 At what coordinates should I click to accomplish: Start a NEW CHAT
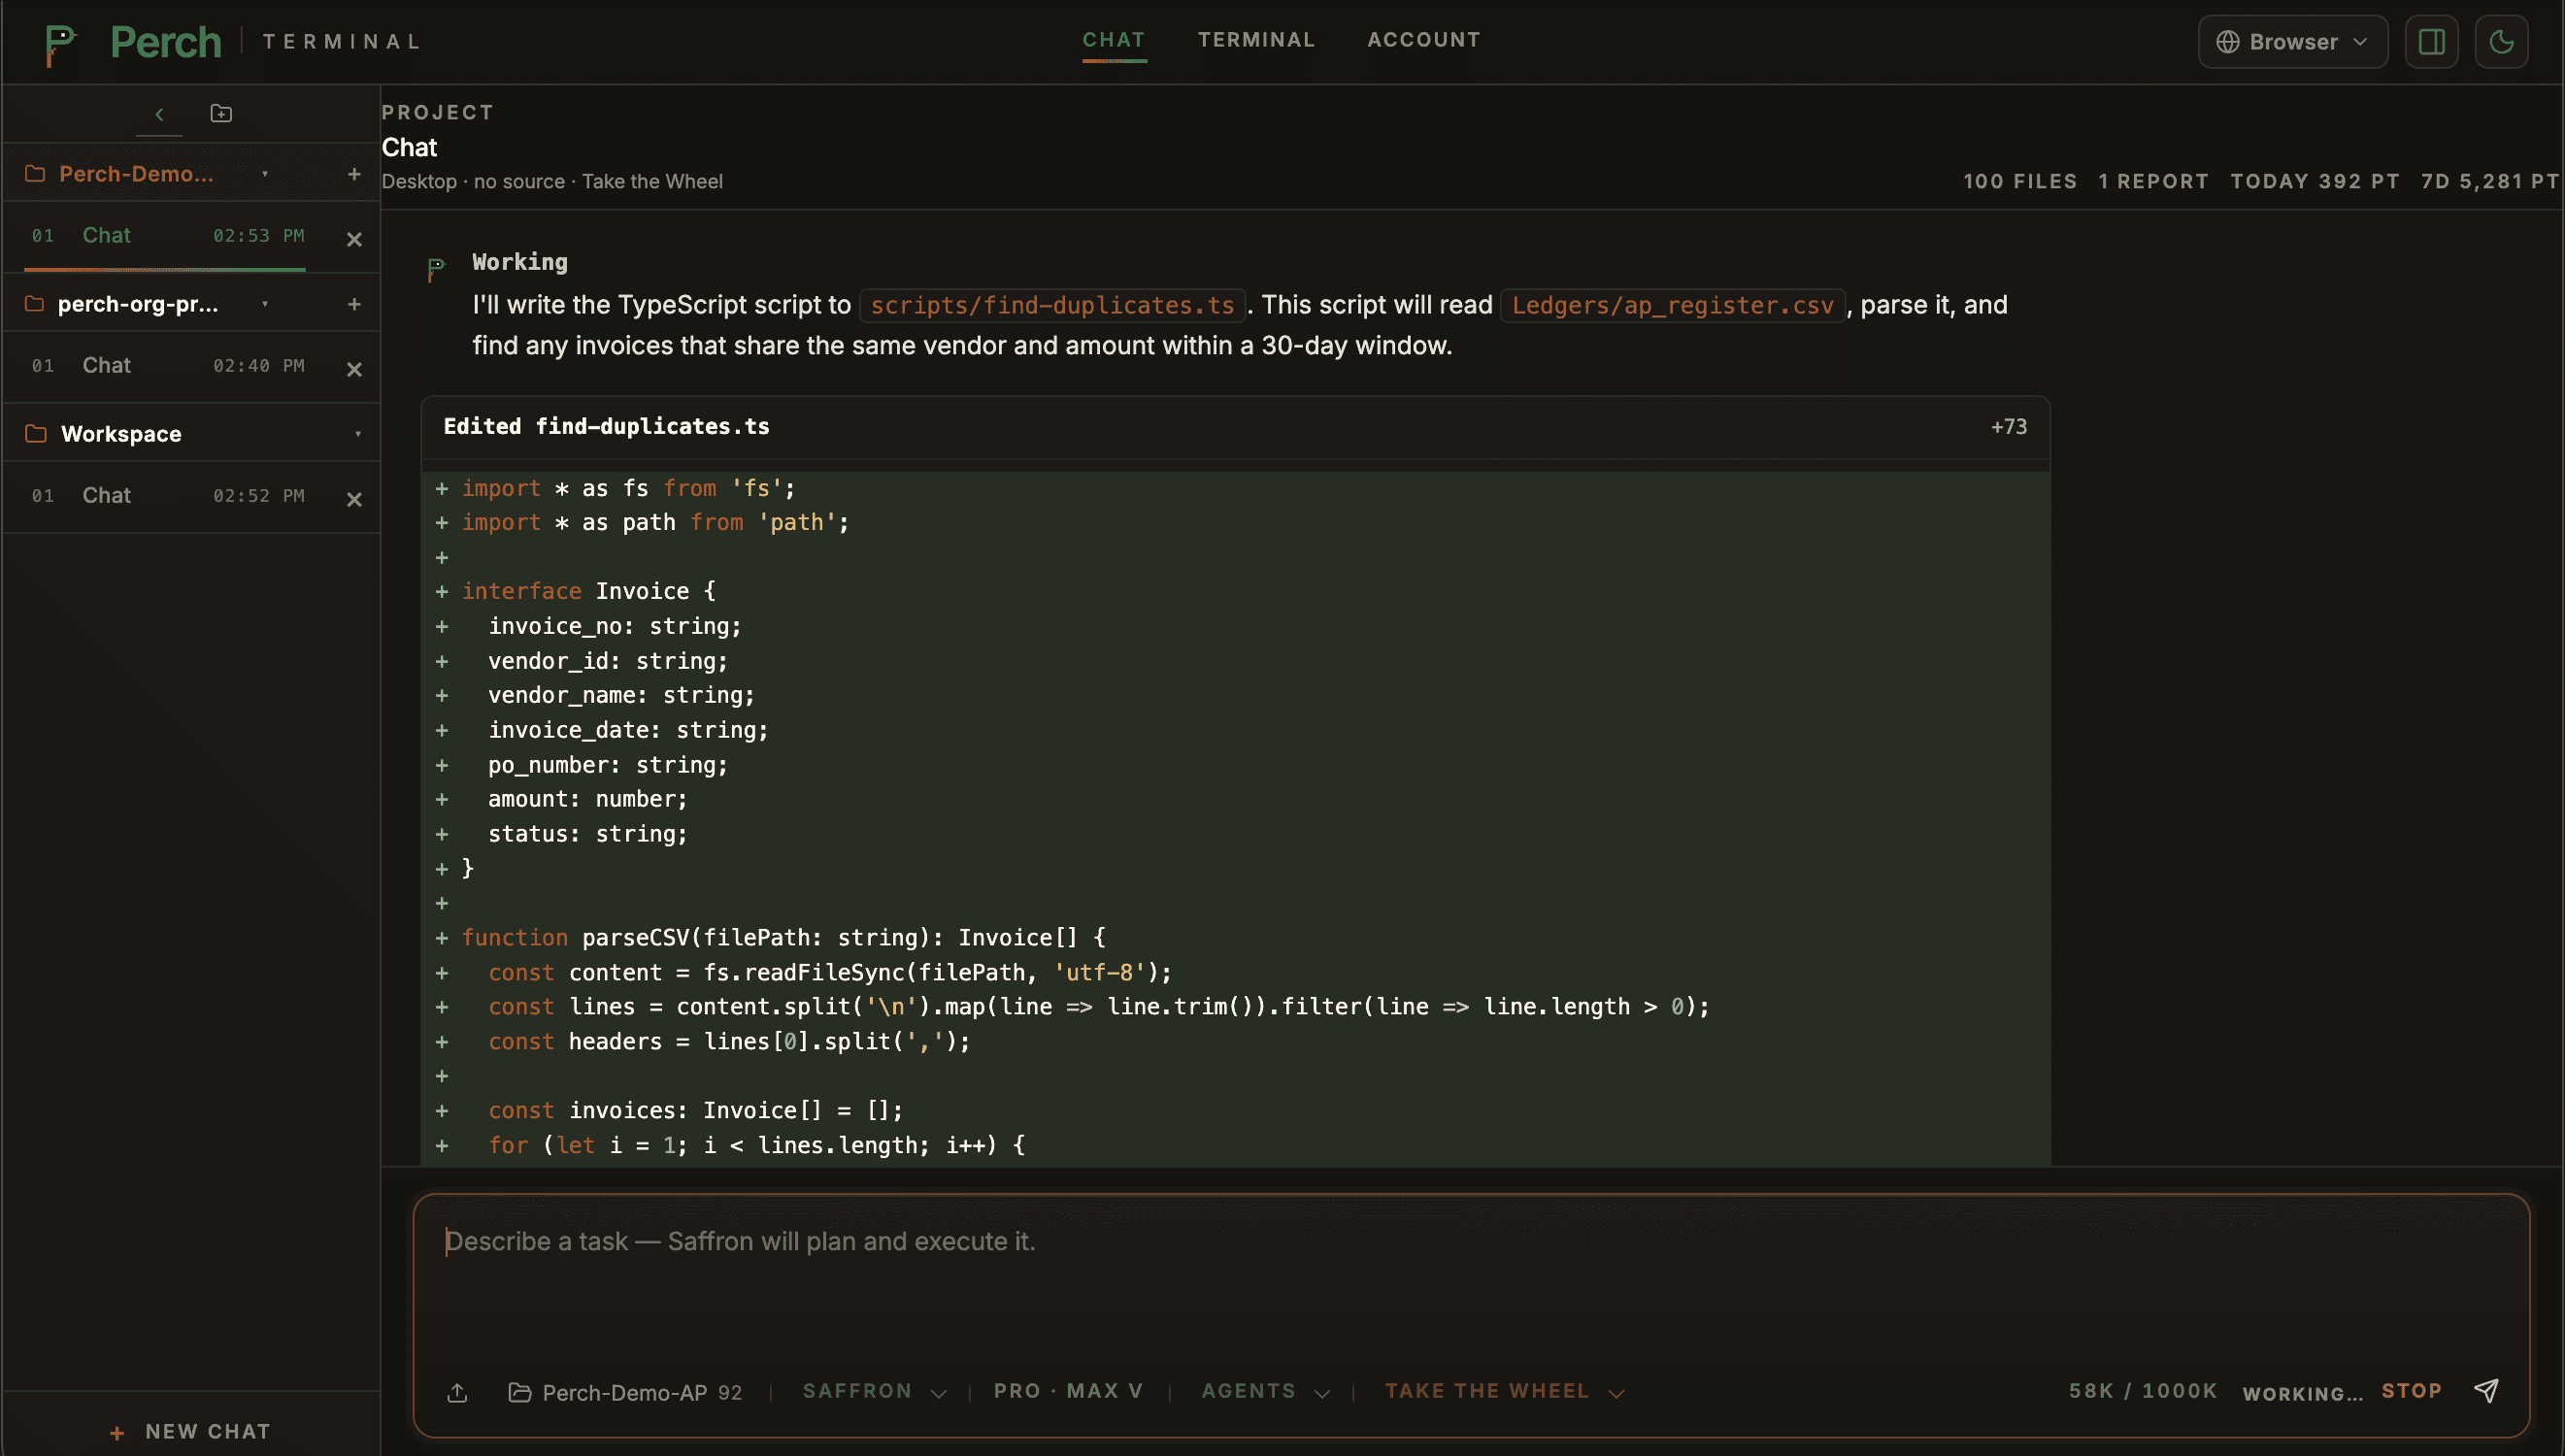pos(190,1431)
